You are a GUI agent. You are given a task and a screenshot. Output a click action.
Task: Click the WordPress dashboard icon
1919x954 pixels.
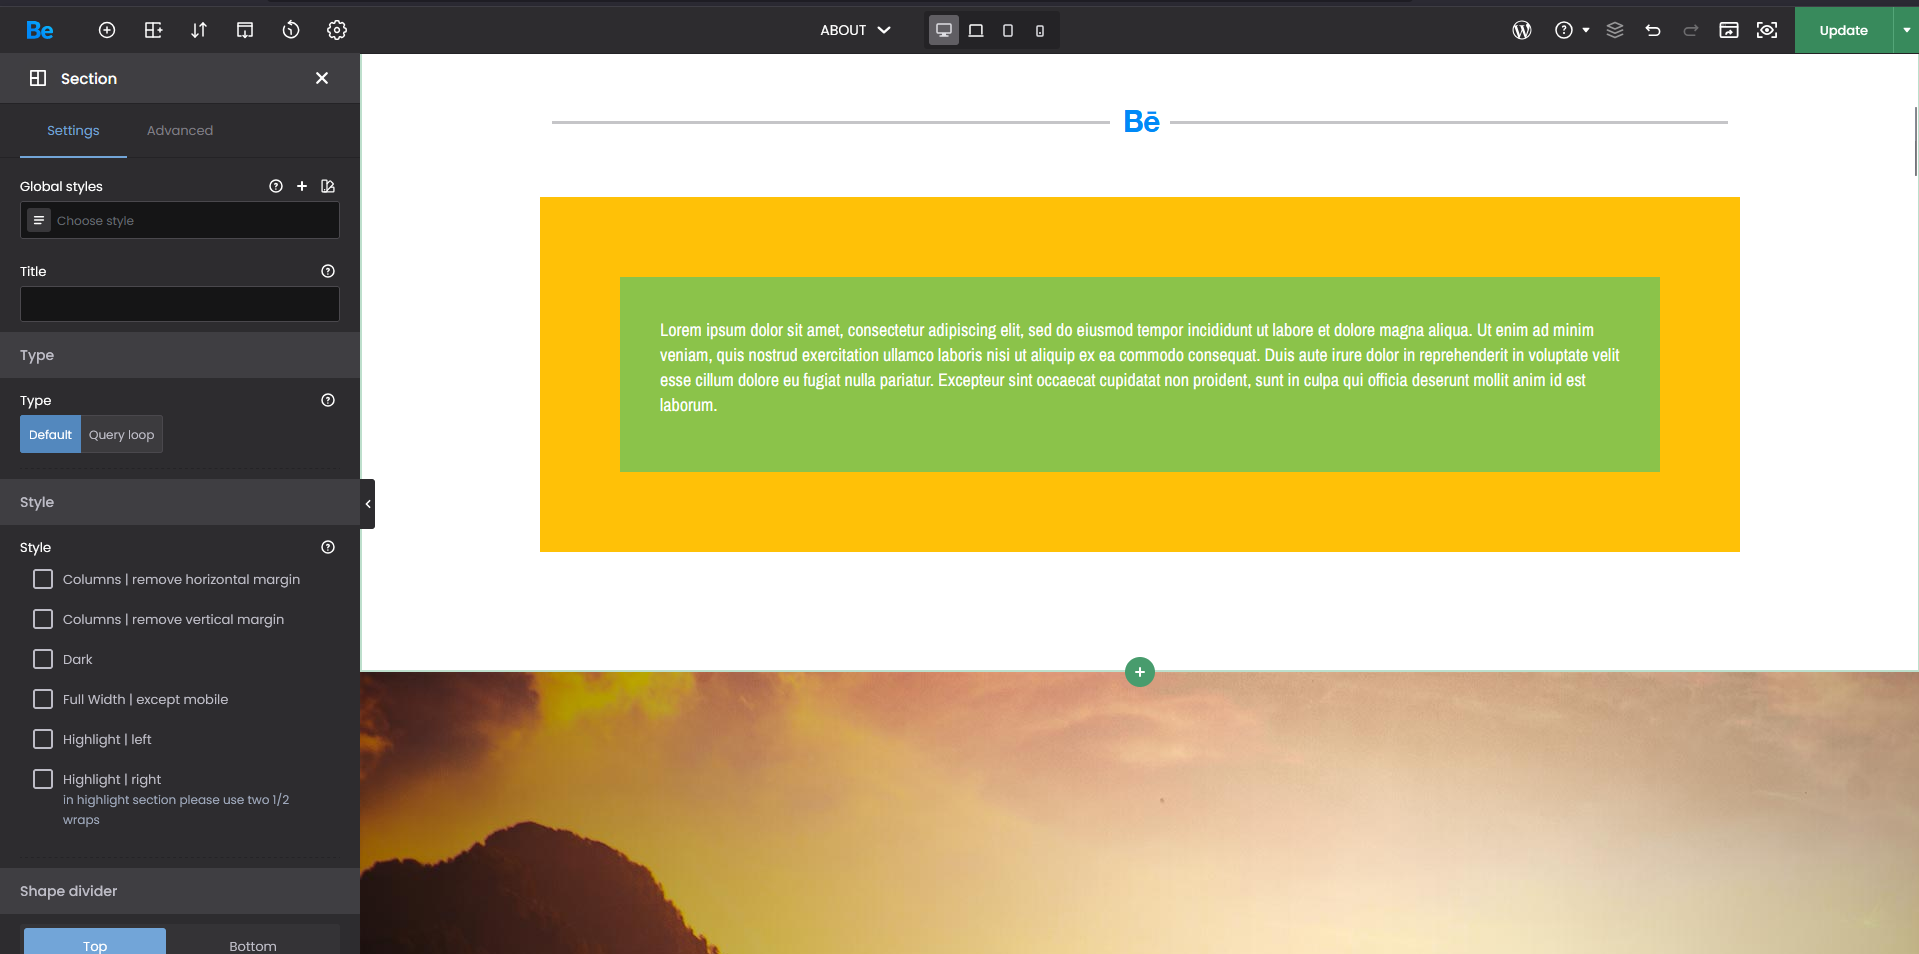point(1522,30)
